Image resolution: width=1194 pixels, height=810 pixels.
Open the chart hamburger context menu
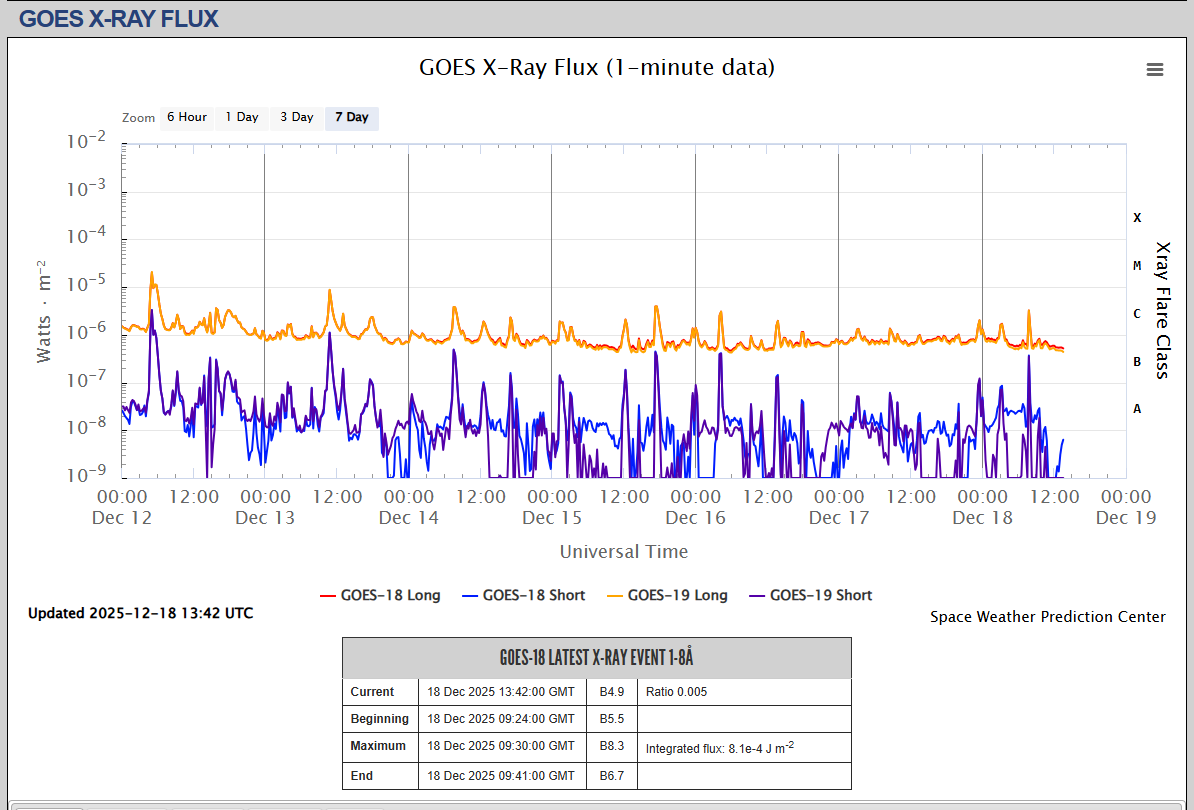coord(1155,69)
